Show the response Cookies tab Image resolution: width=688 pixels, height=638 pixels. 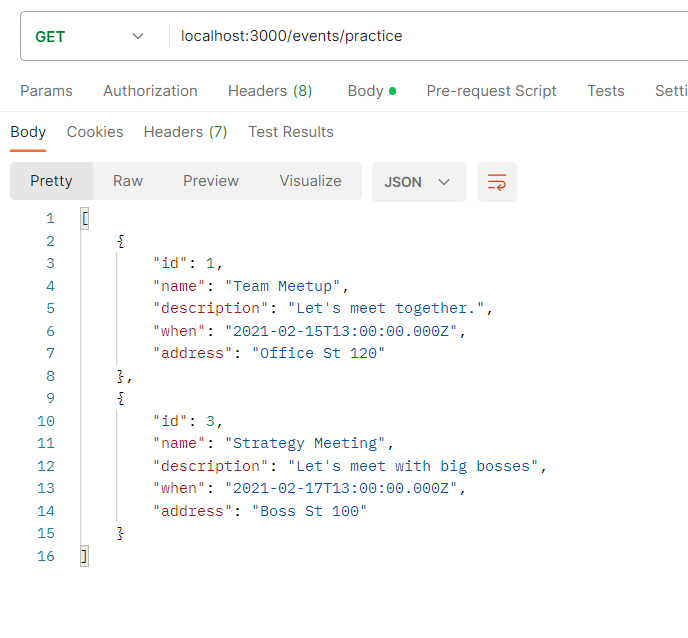coord(95,132)
